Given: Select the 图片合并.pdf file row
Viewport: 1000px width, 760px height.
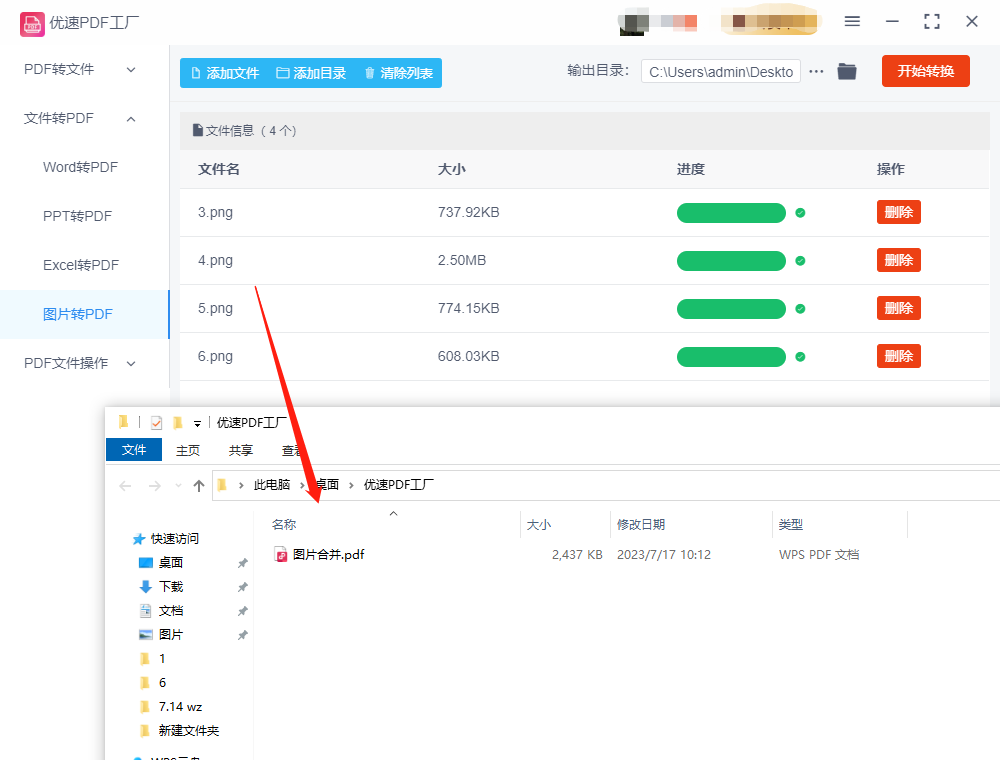Looking at the screenshot, I should [x=566, y=555].
